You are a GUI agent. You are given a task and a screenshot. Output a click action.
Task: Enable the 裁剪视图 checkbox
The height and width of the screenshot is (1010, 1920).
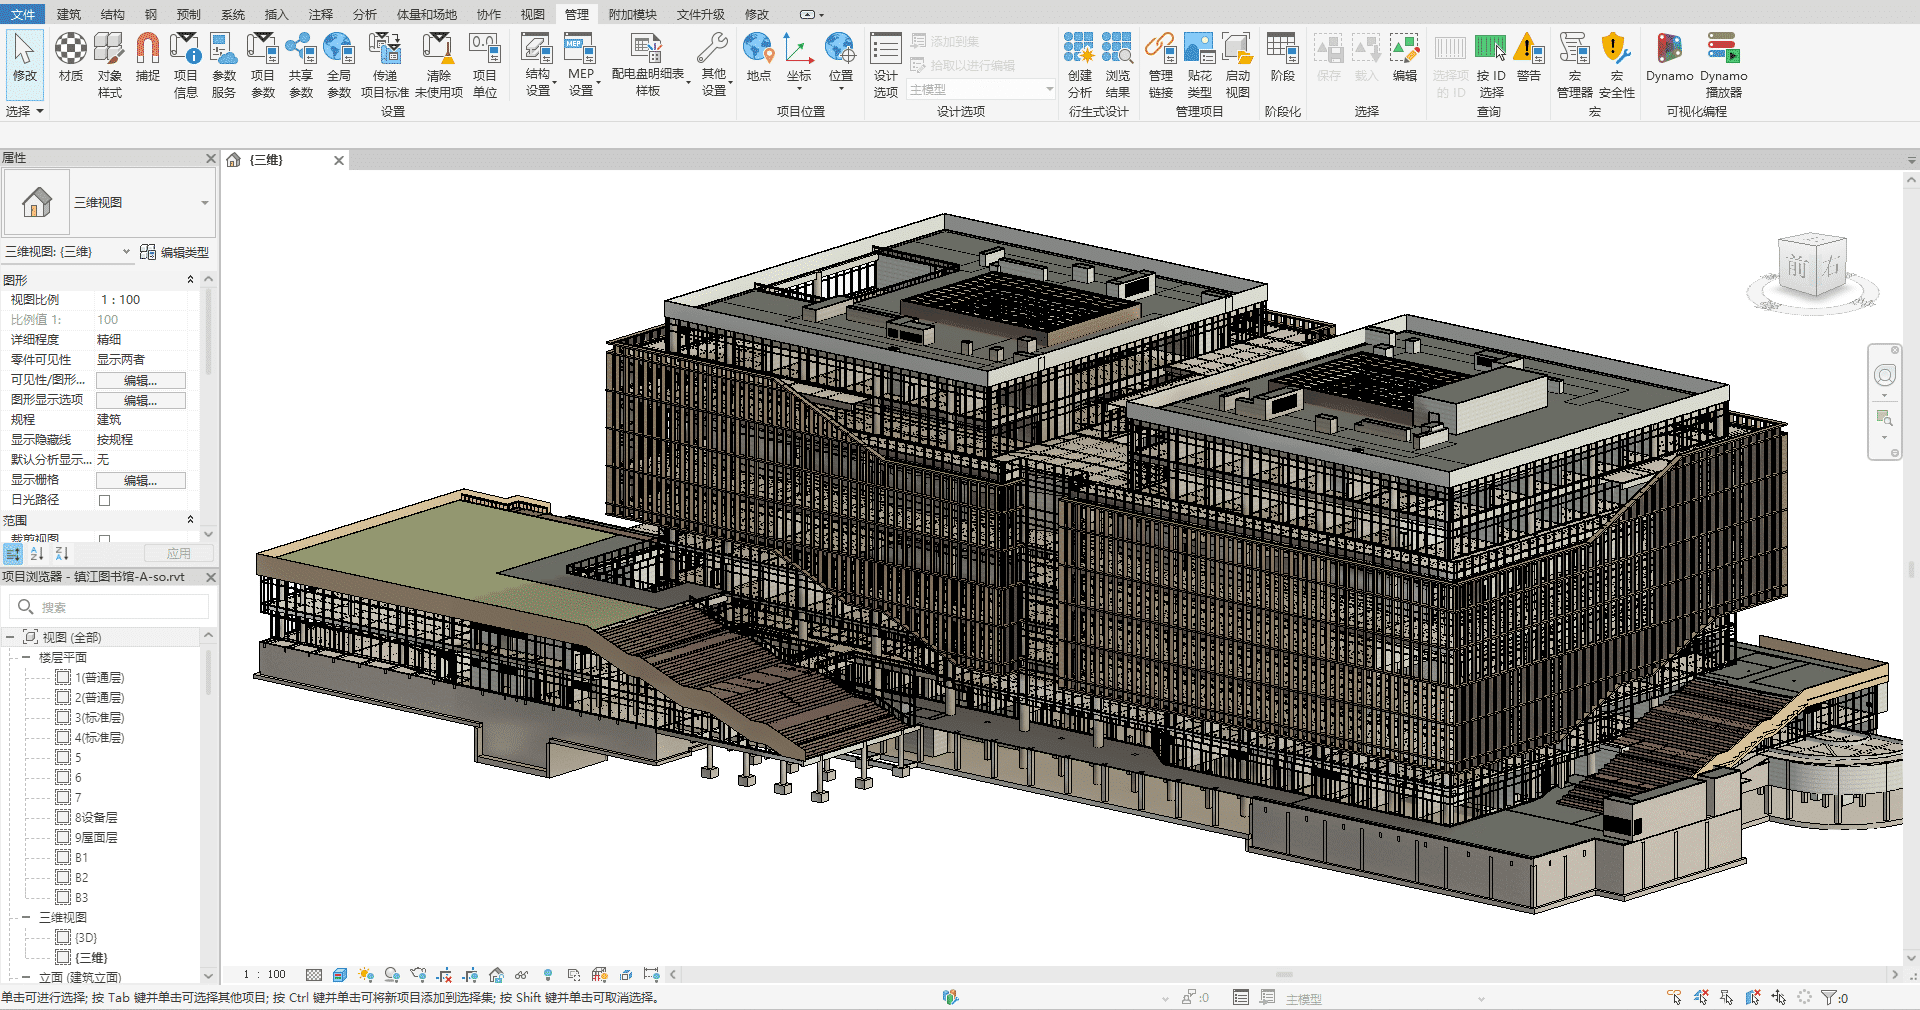click(104, 539)
